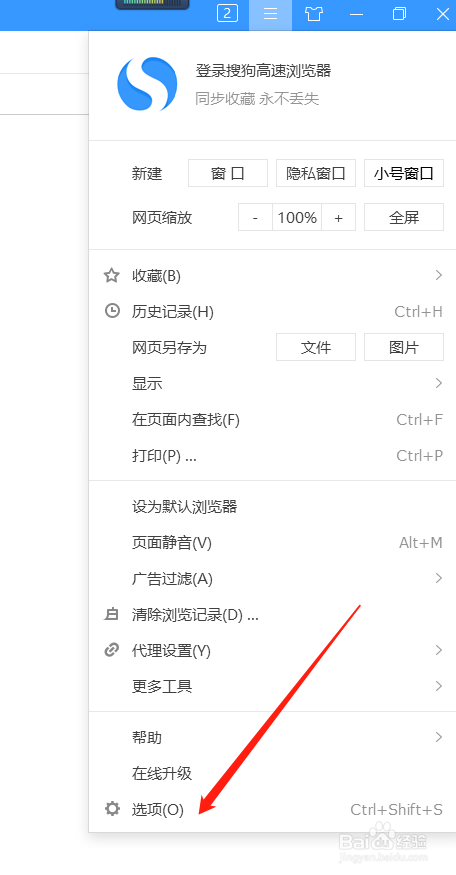
Task: Click the eraser icon beside 清除浏览记录
Action: (x=112, y=614)
